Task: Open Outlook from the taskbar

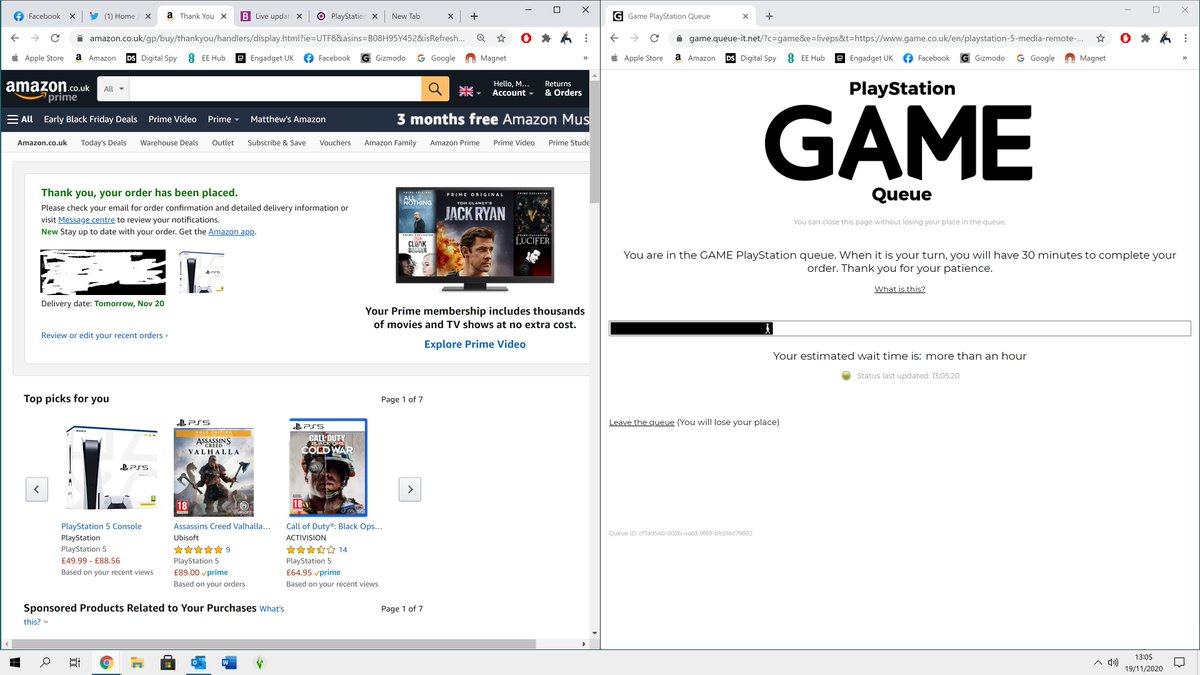Action: click(x=198, y=662)
